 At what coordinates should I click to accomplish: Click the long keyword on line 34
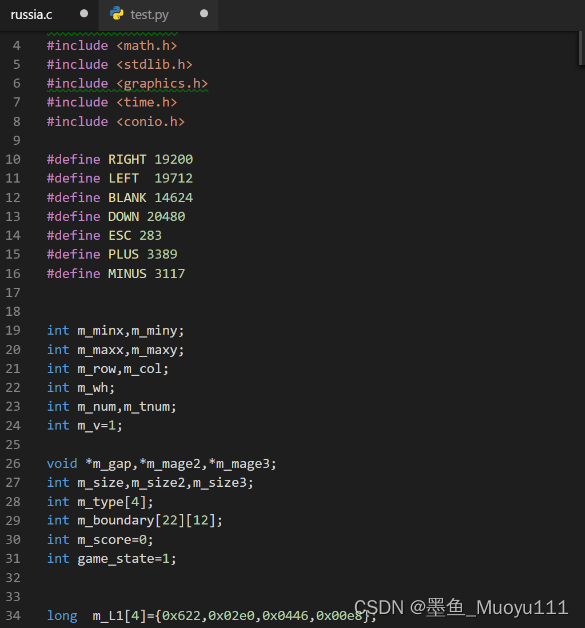tap(62, 615)
